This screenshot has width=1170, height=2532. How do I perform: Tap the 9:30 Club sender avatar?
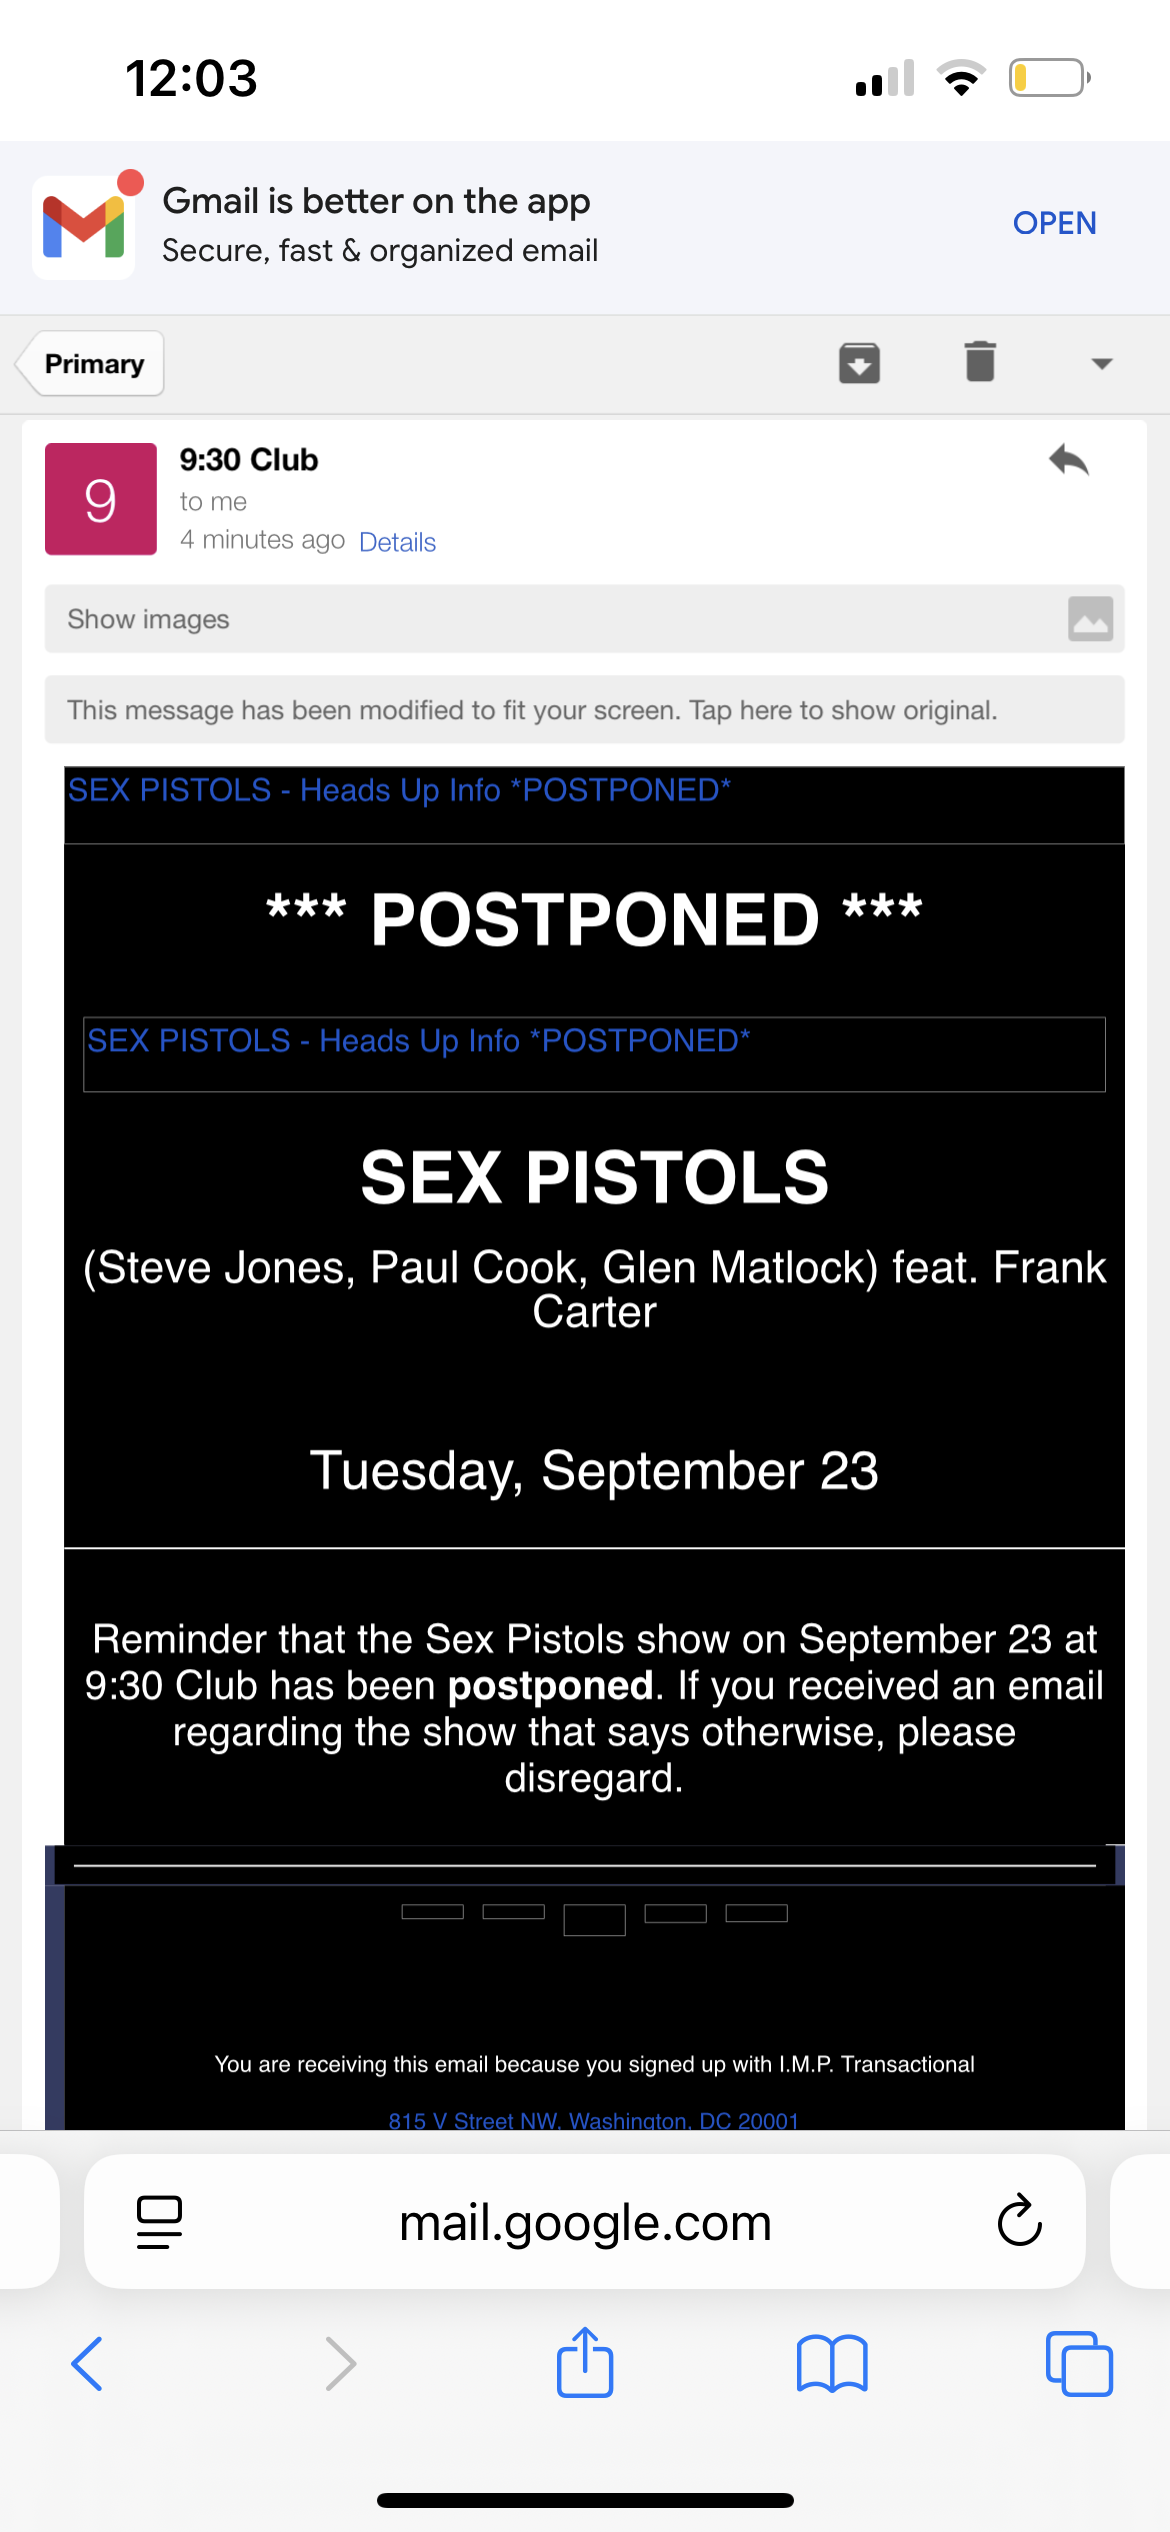(101, 499)
